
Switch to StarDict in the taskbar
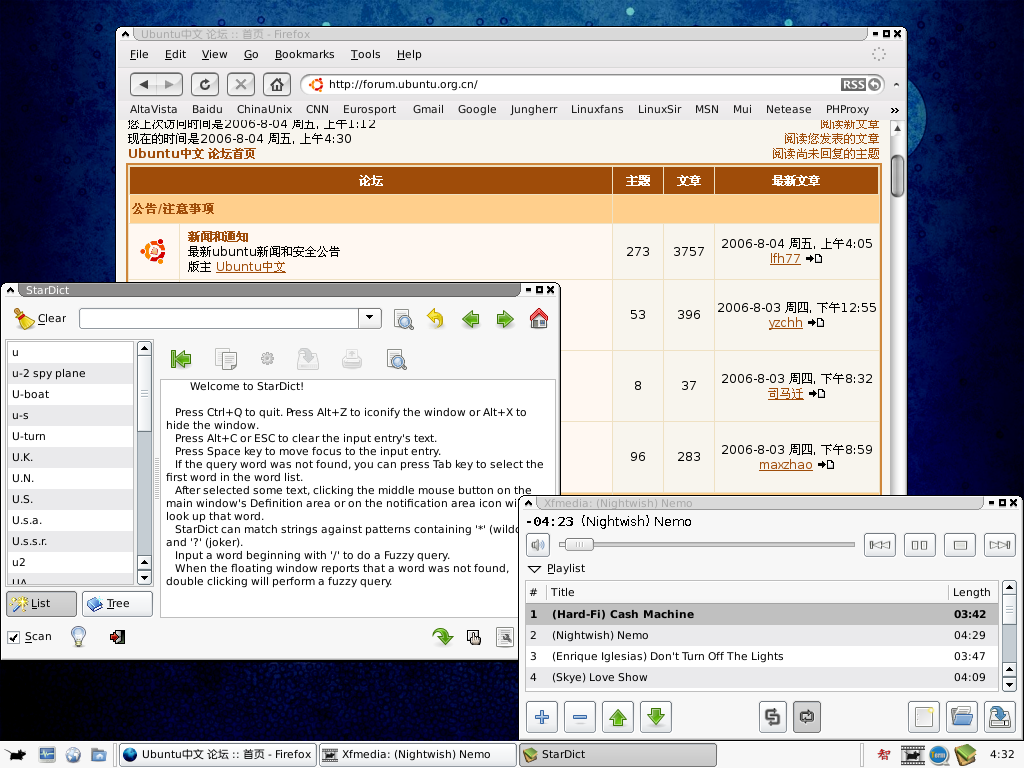(x=618, y=754)
